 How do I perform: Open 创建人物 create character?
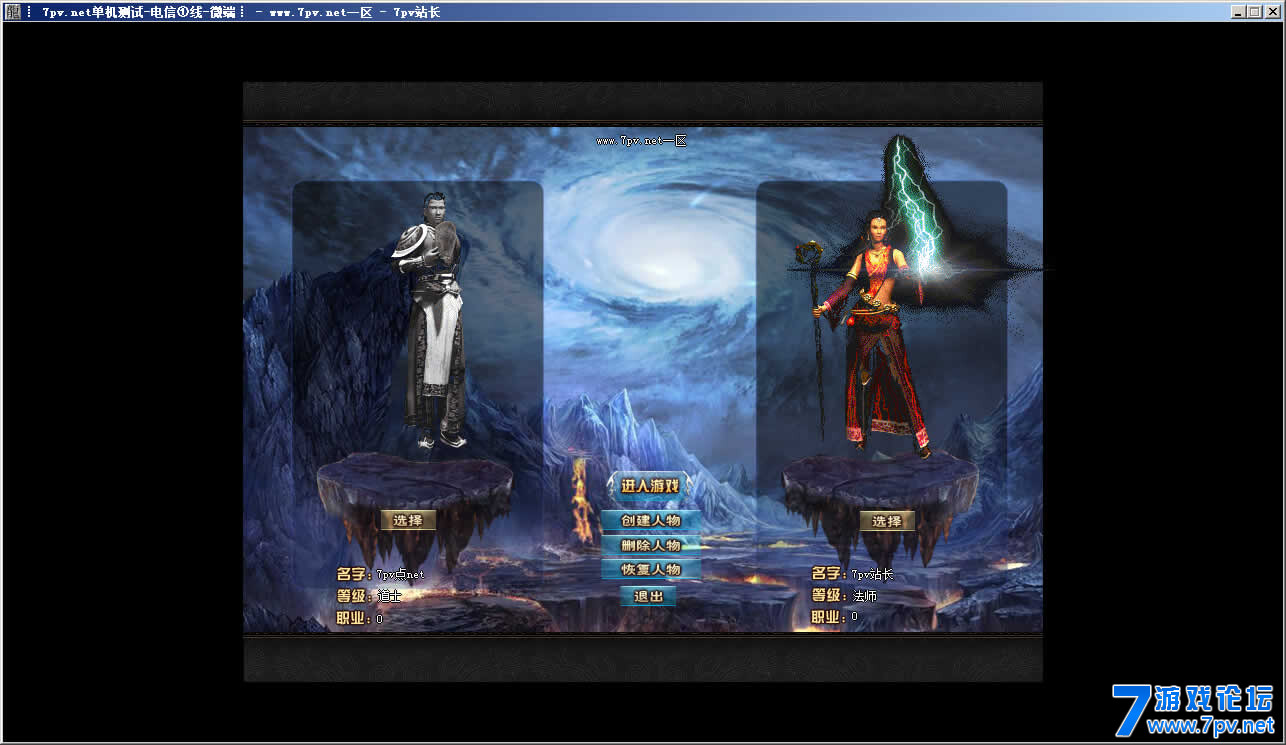[x=650, y=521]
